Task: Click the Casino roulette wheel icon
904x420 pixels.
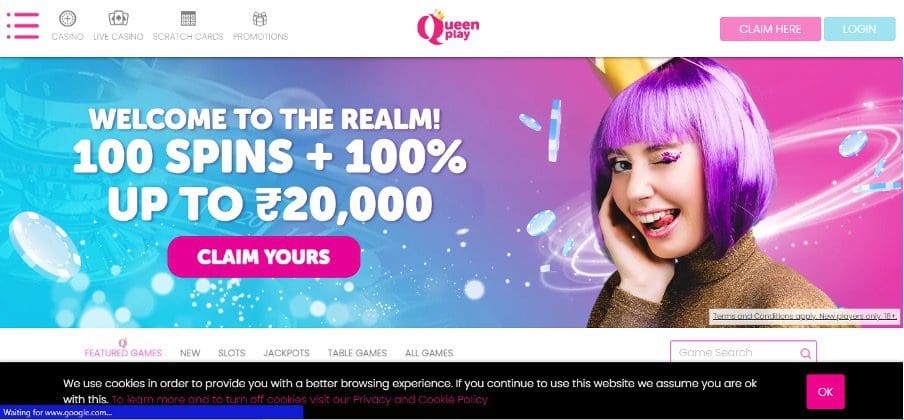Action: click(67, 18)
